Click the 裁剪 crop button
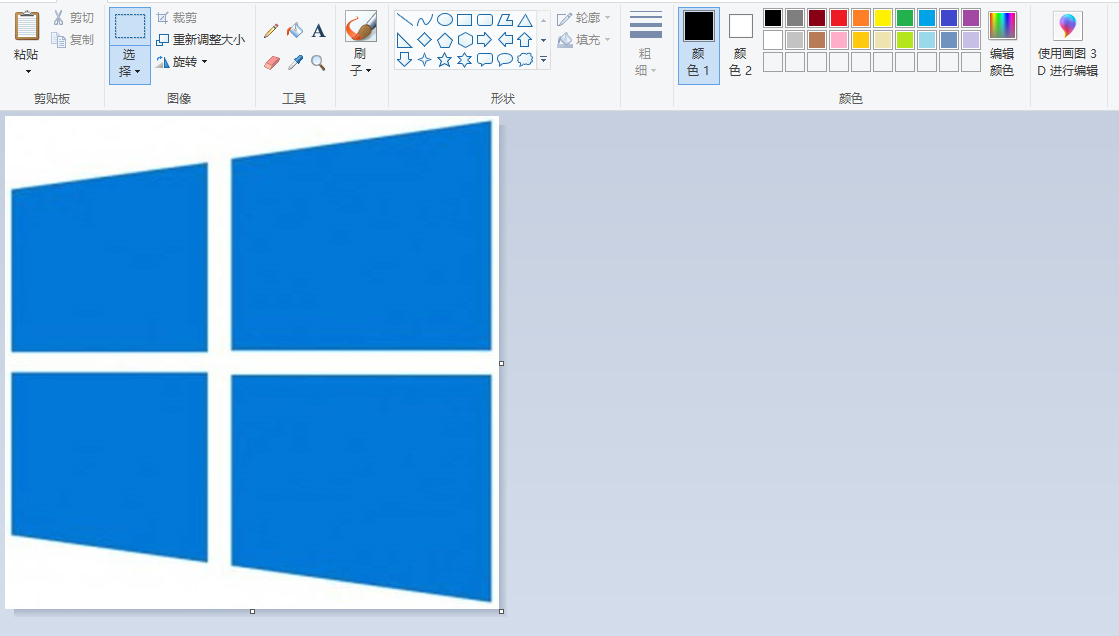The height and width of the screenshot is (636, 1119). (x=177, y=18)
